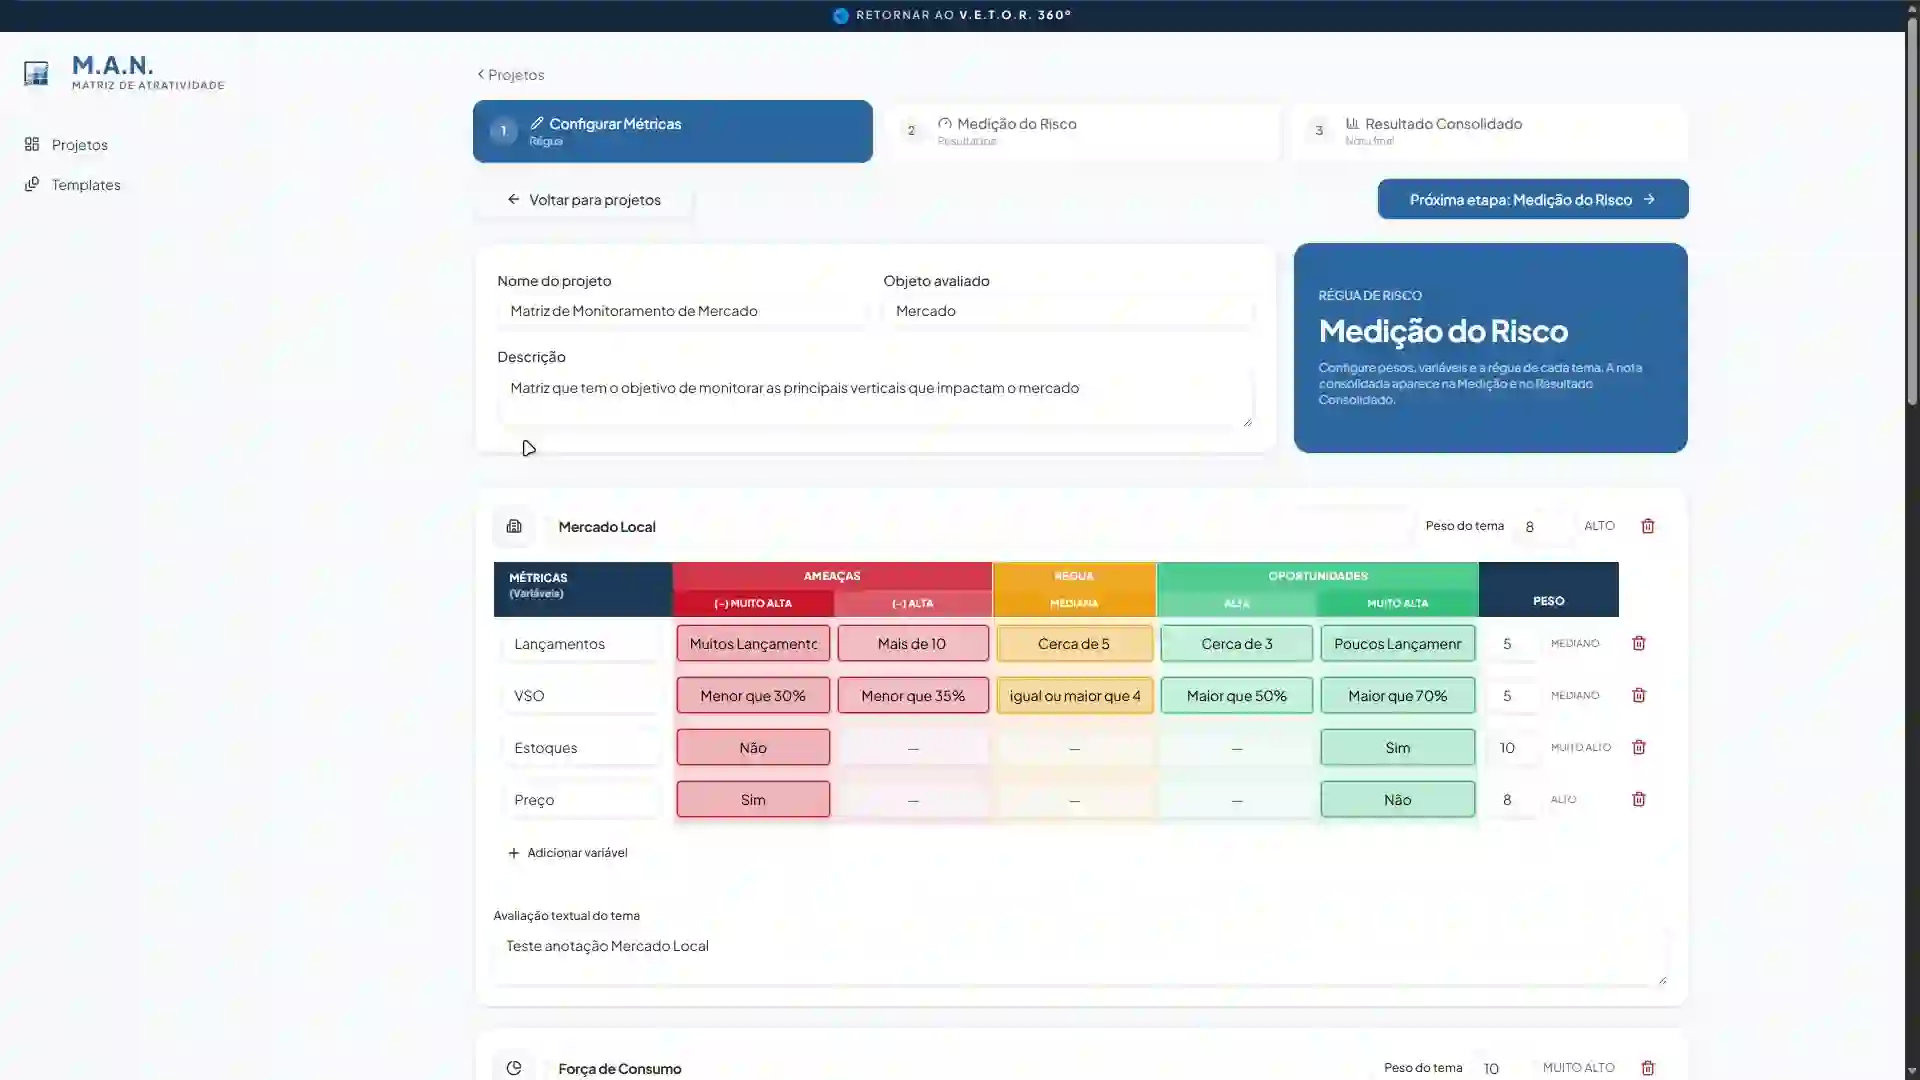The height and width of the screenshot is (1080, 1920).
Task: Delete the Estoques variable via trash icon
Action: [1639, 747]
